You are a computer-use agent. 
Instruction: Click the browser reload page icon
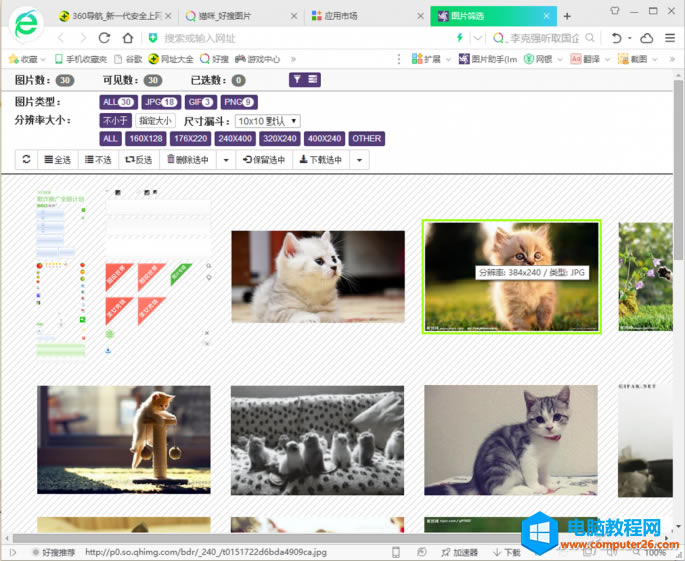pos(104,38)
